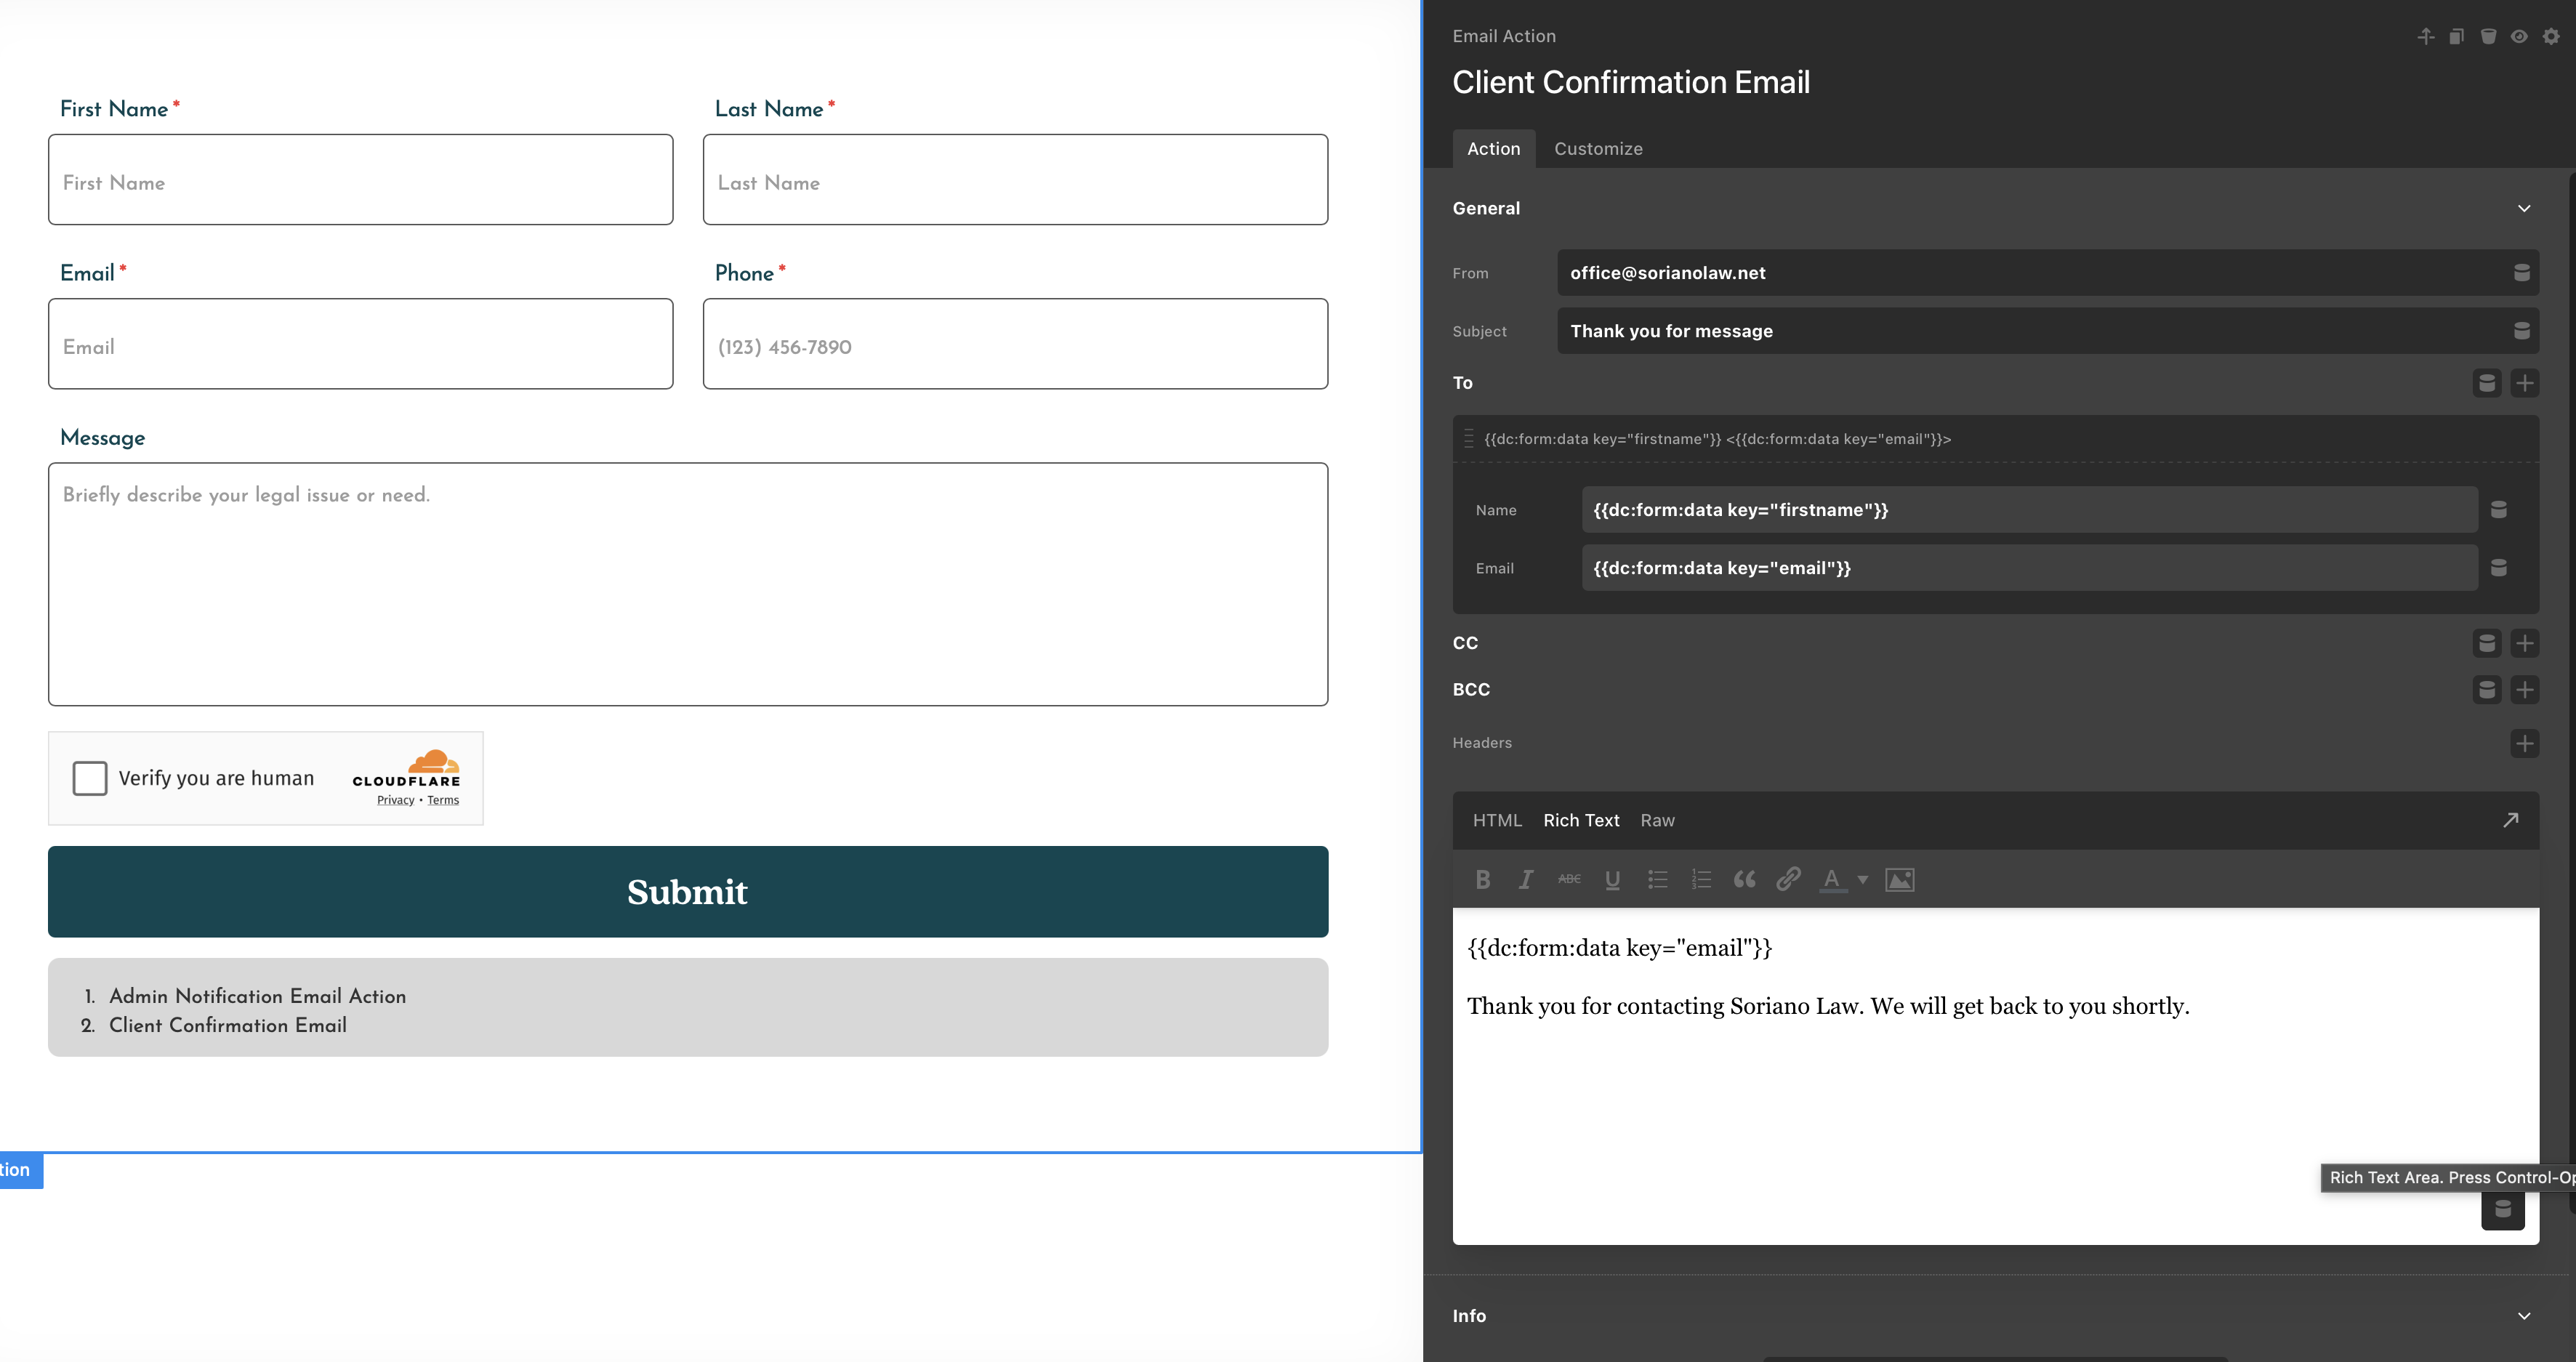Click the Submit button
2576x1362 pixels.
point(688,892)
